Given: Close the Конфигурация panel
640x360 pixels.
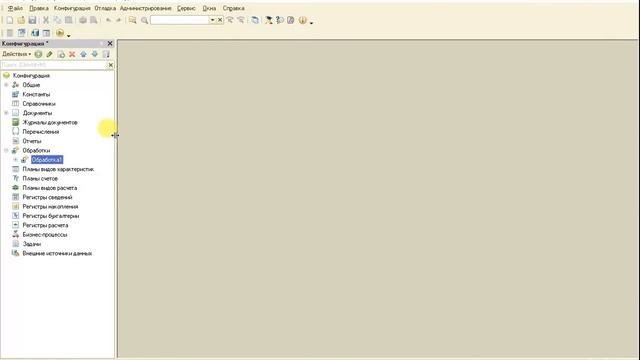Looking at the screenshot, I should 110,43.
